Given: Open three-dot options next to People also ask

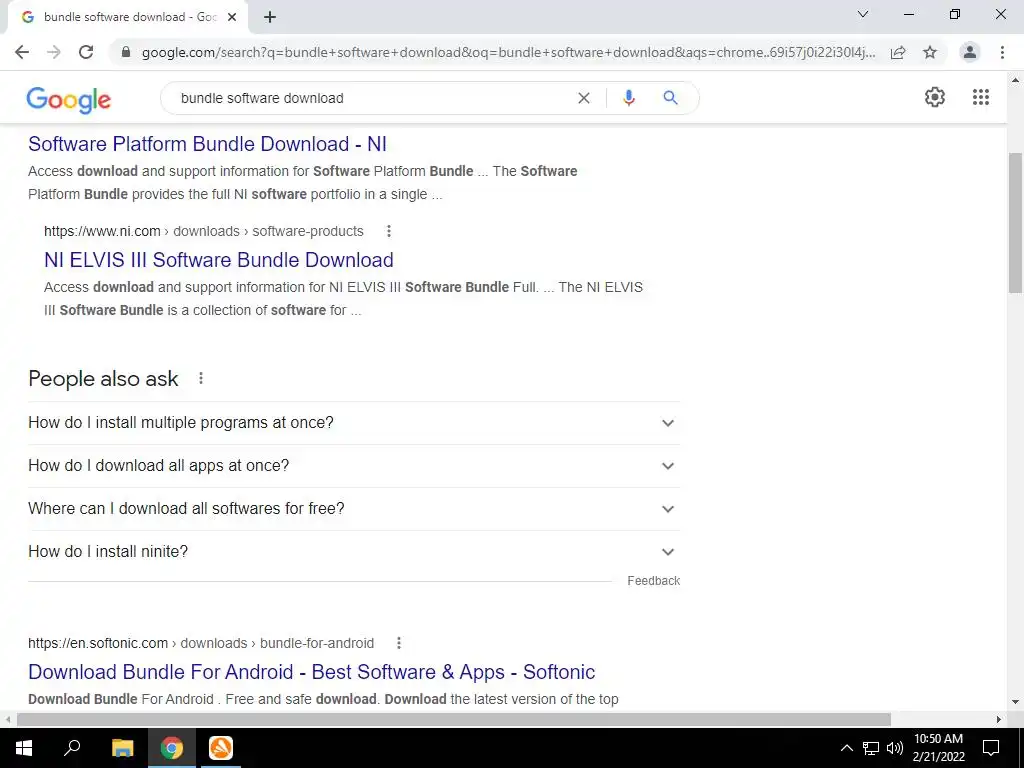Looking at the screenshot, I should click(x=201, y=378).
